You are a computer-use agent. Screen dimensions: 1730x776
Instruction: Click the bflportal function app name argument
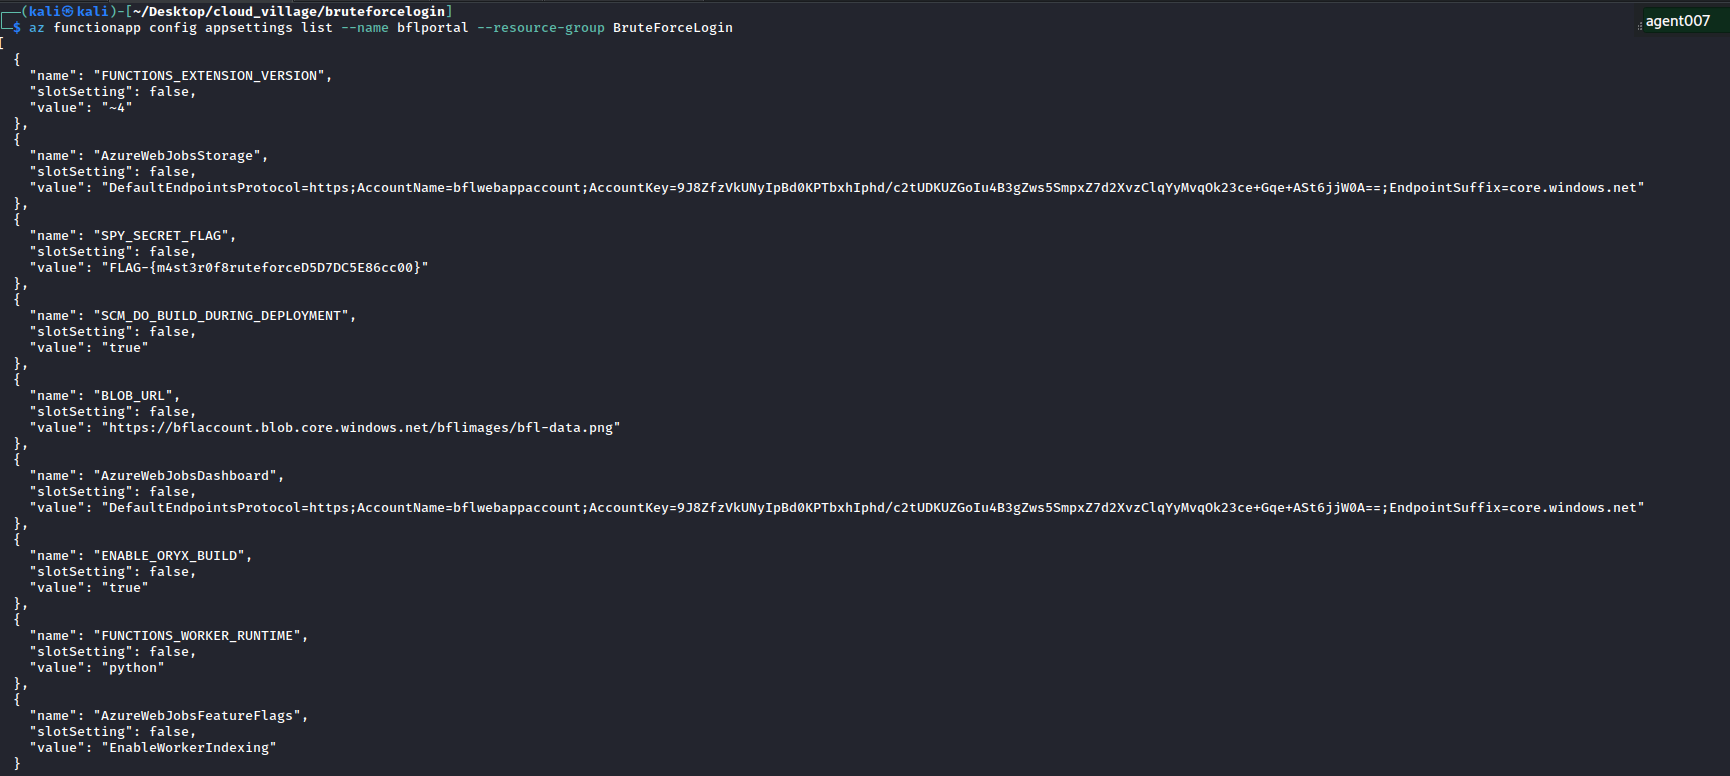coord(432,28)
